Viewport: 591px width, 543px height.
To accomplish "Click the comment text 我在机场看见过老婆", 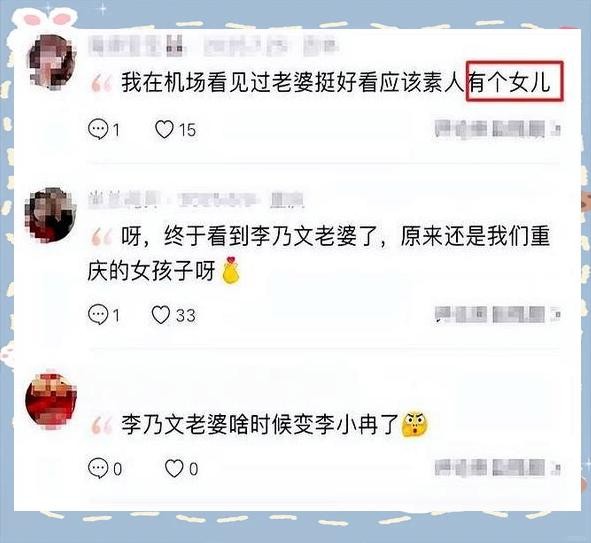I will point(217,83).
